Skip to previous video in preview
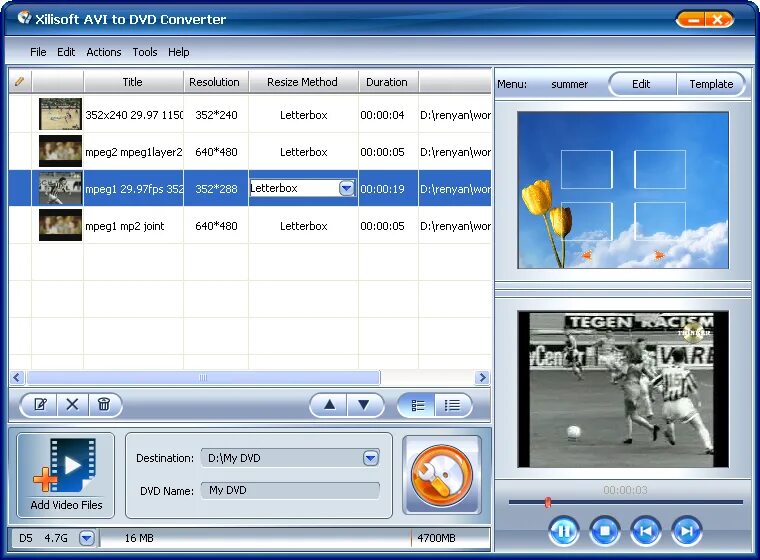This screenshot has height=560, width=760. [646, 531]
